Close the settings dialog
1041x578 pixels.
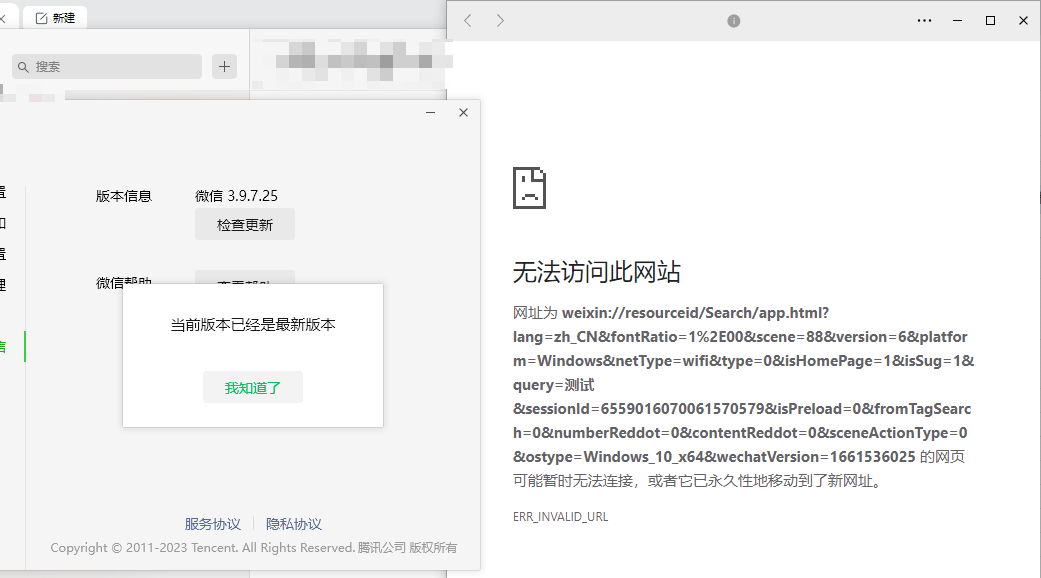(x=463, y=113)
